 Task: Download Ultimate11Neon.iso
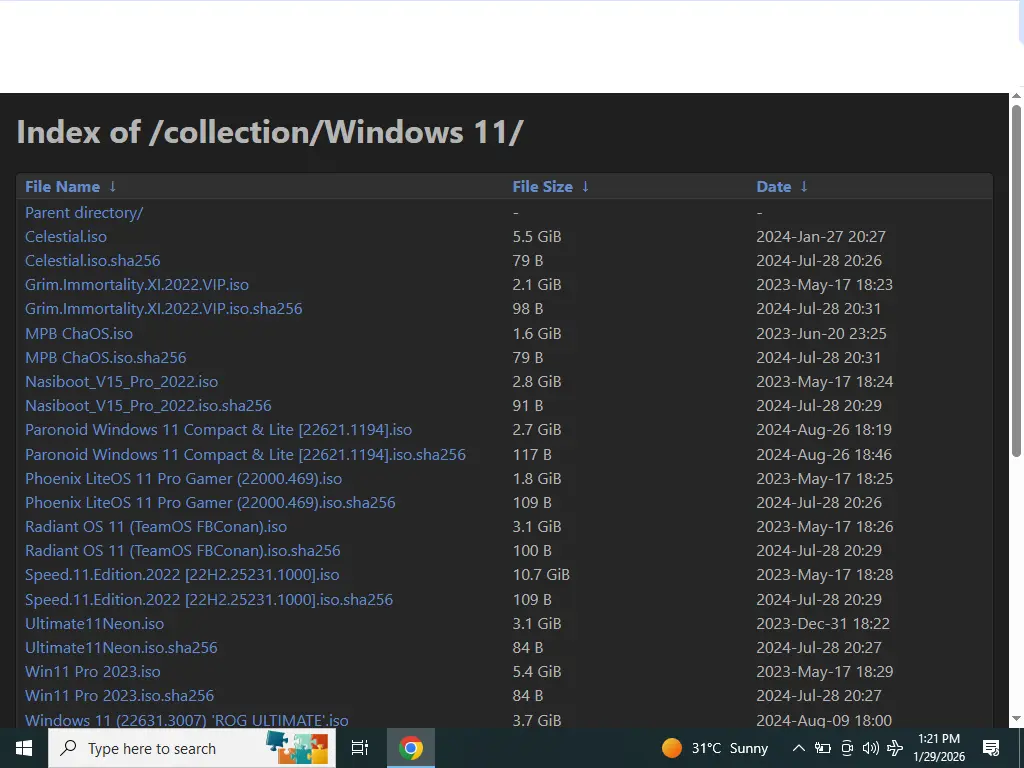click(94, 624)
